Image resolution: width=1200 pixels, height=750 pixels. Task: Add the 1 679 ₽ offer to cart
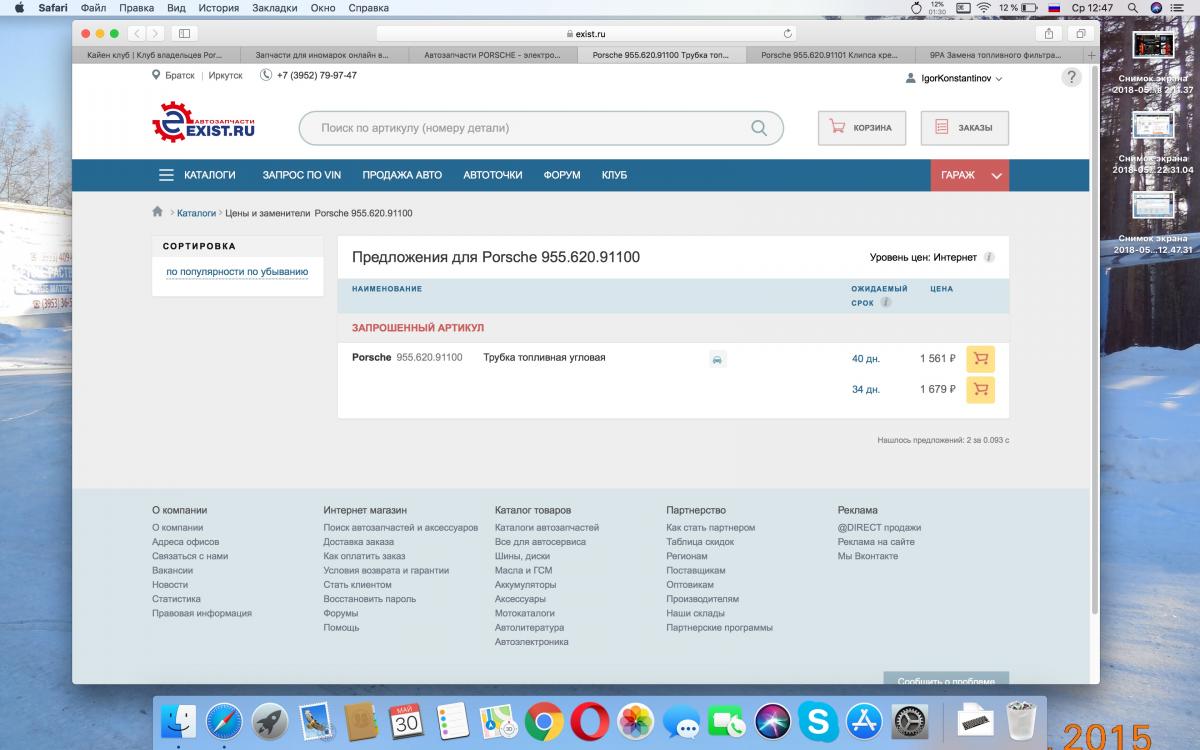tap(980, 389)
